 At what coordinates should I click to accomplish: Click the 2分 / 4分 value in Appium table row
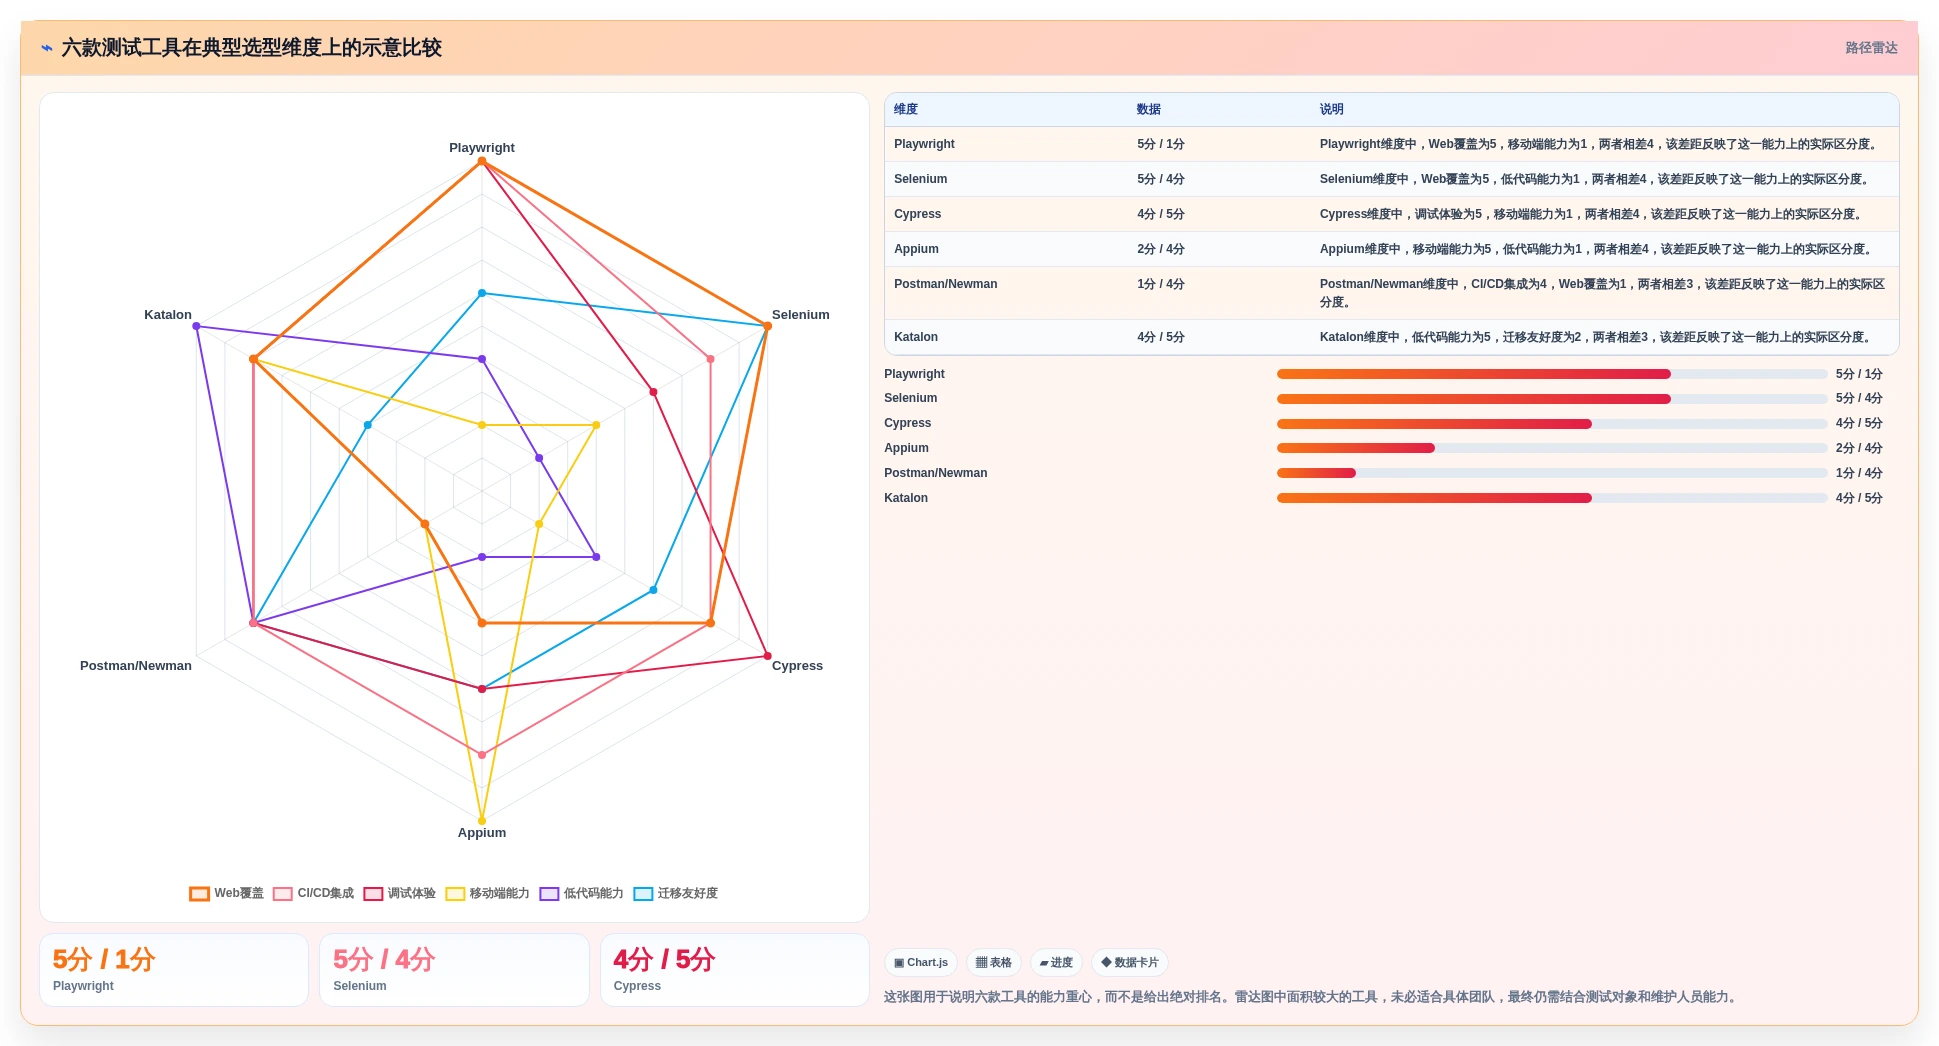pos(1161,249)
